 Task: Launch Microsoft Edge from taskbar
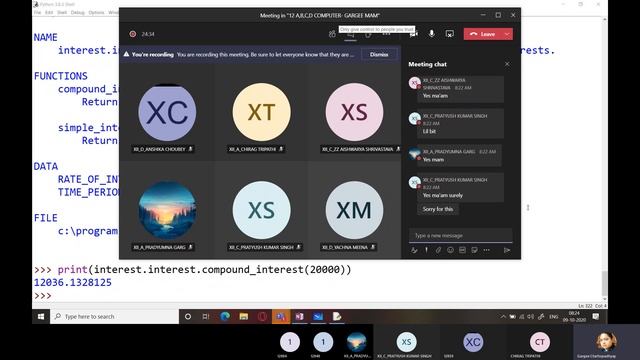(224, 316)
